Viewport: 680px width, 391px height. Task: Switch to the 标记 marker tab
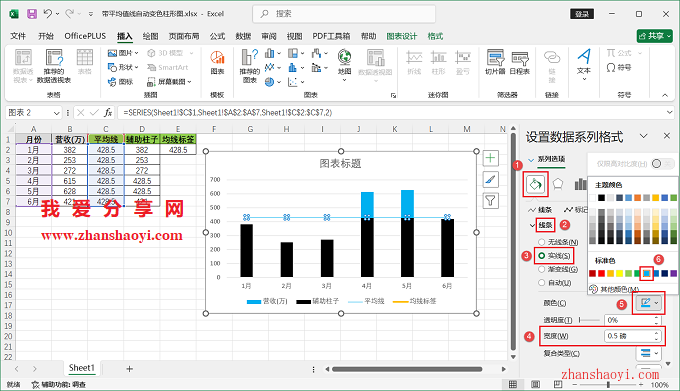[575, 210]
